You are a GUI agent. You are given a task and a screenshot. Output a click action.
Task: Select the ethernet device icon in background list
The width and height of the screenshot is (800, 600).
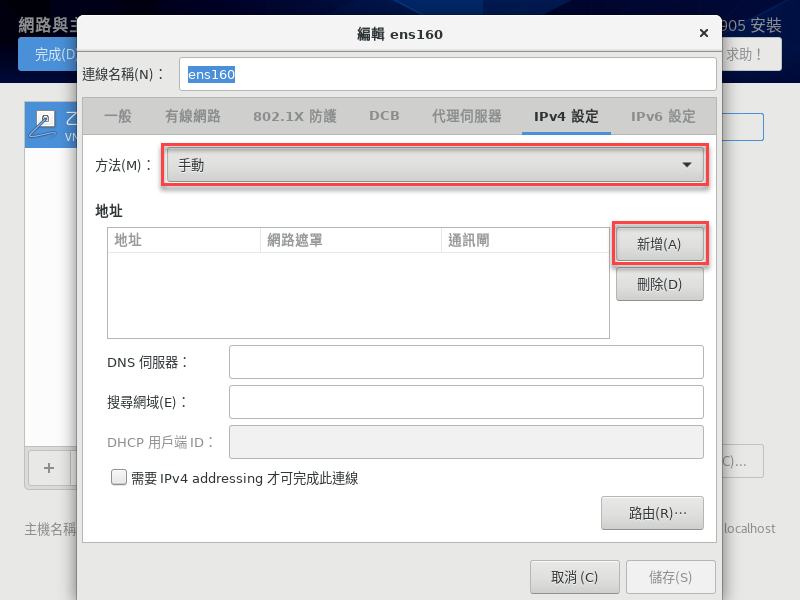[x=42, y=125]
